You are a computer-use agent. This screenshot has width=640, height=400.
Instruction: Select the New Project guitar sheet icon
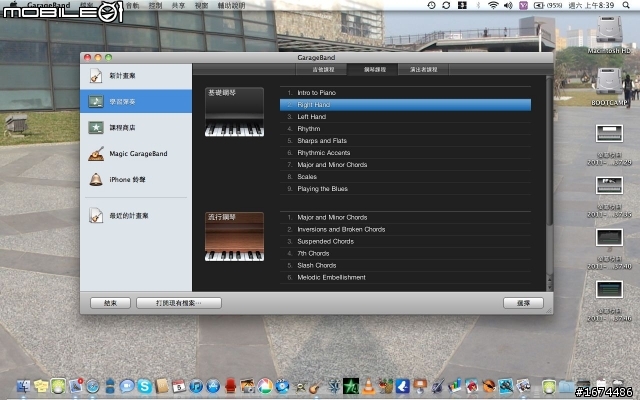(x=96, y=76)
